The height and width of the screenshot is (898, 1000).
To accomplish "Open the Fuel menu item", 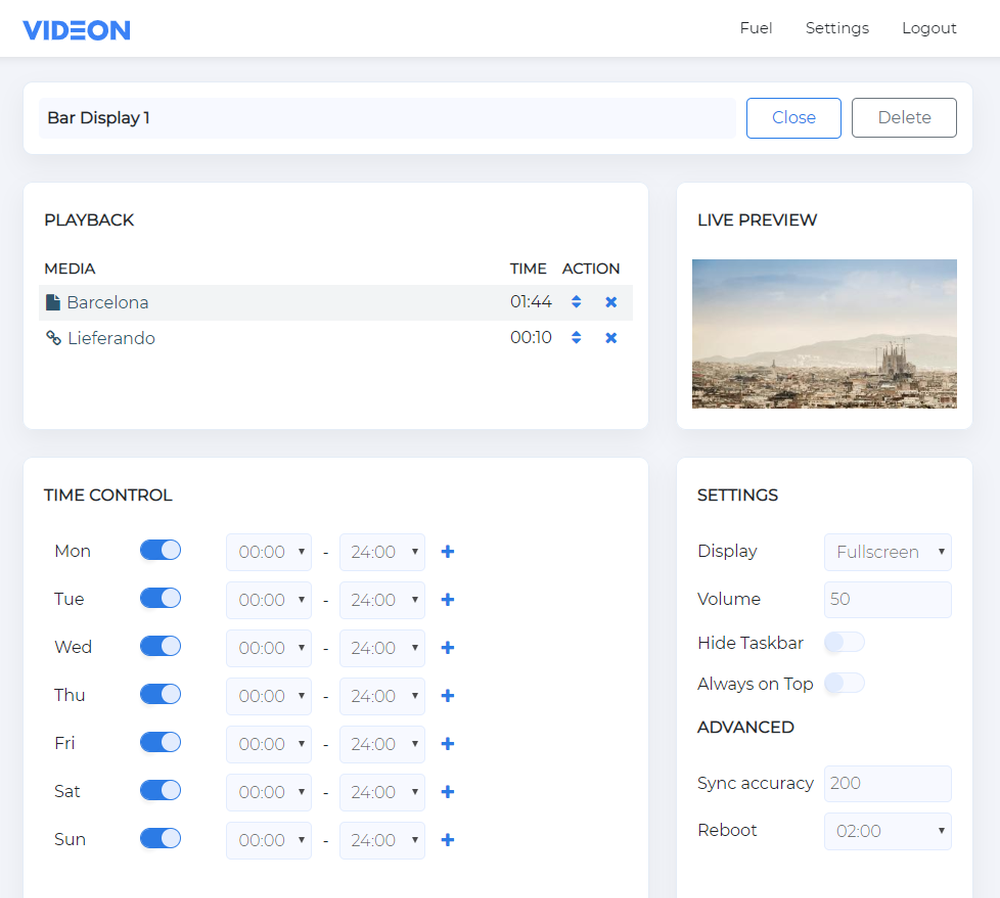I will coord(756,28).
